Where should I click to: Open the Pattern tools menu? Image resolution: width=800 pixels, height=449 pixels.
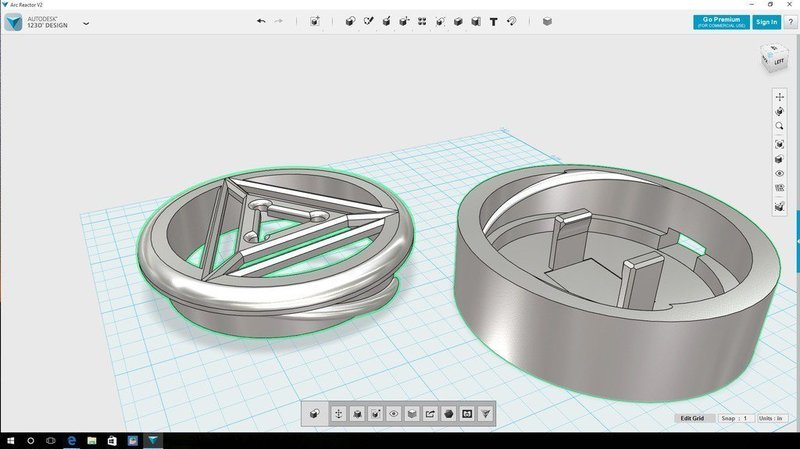click(422, 21)
